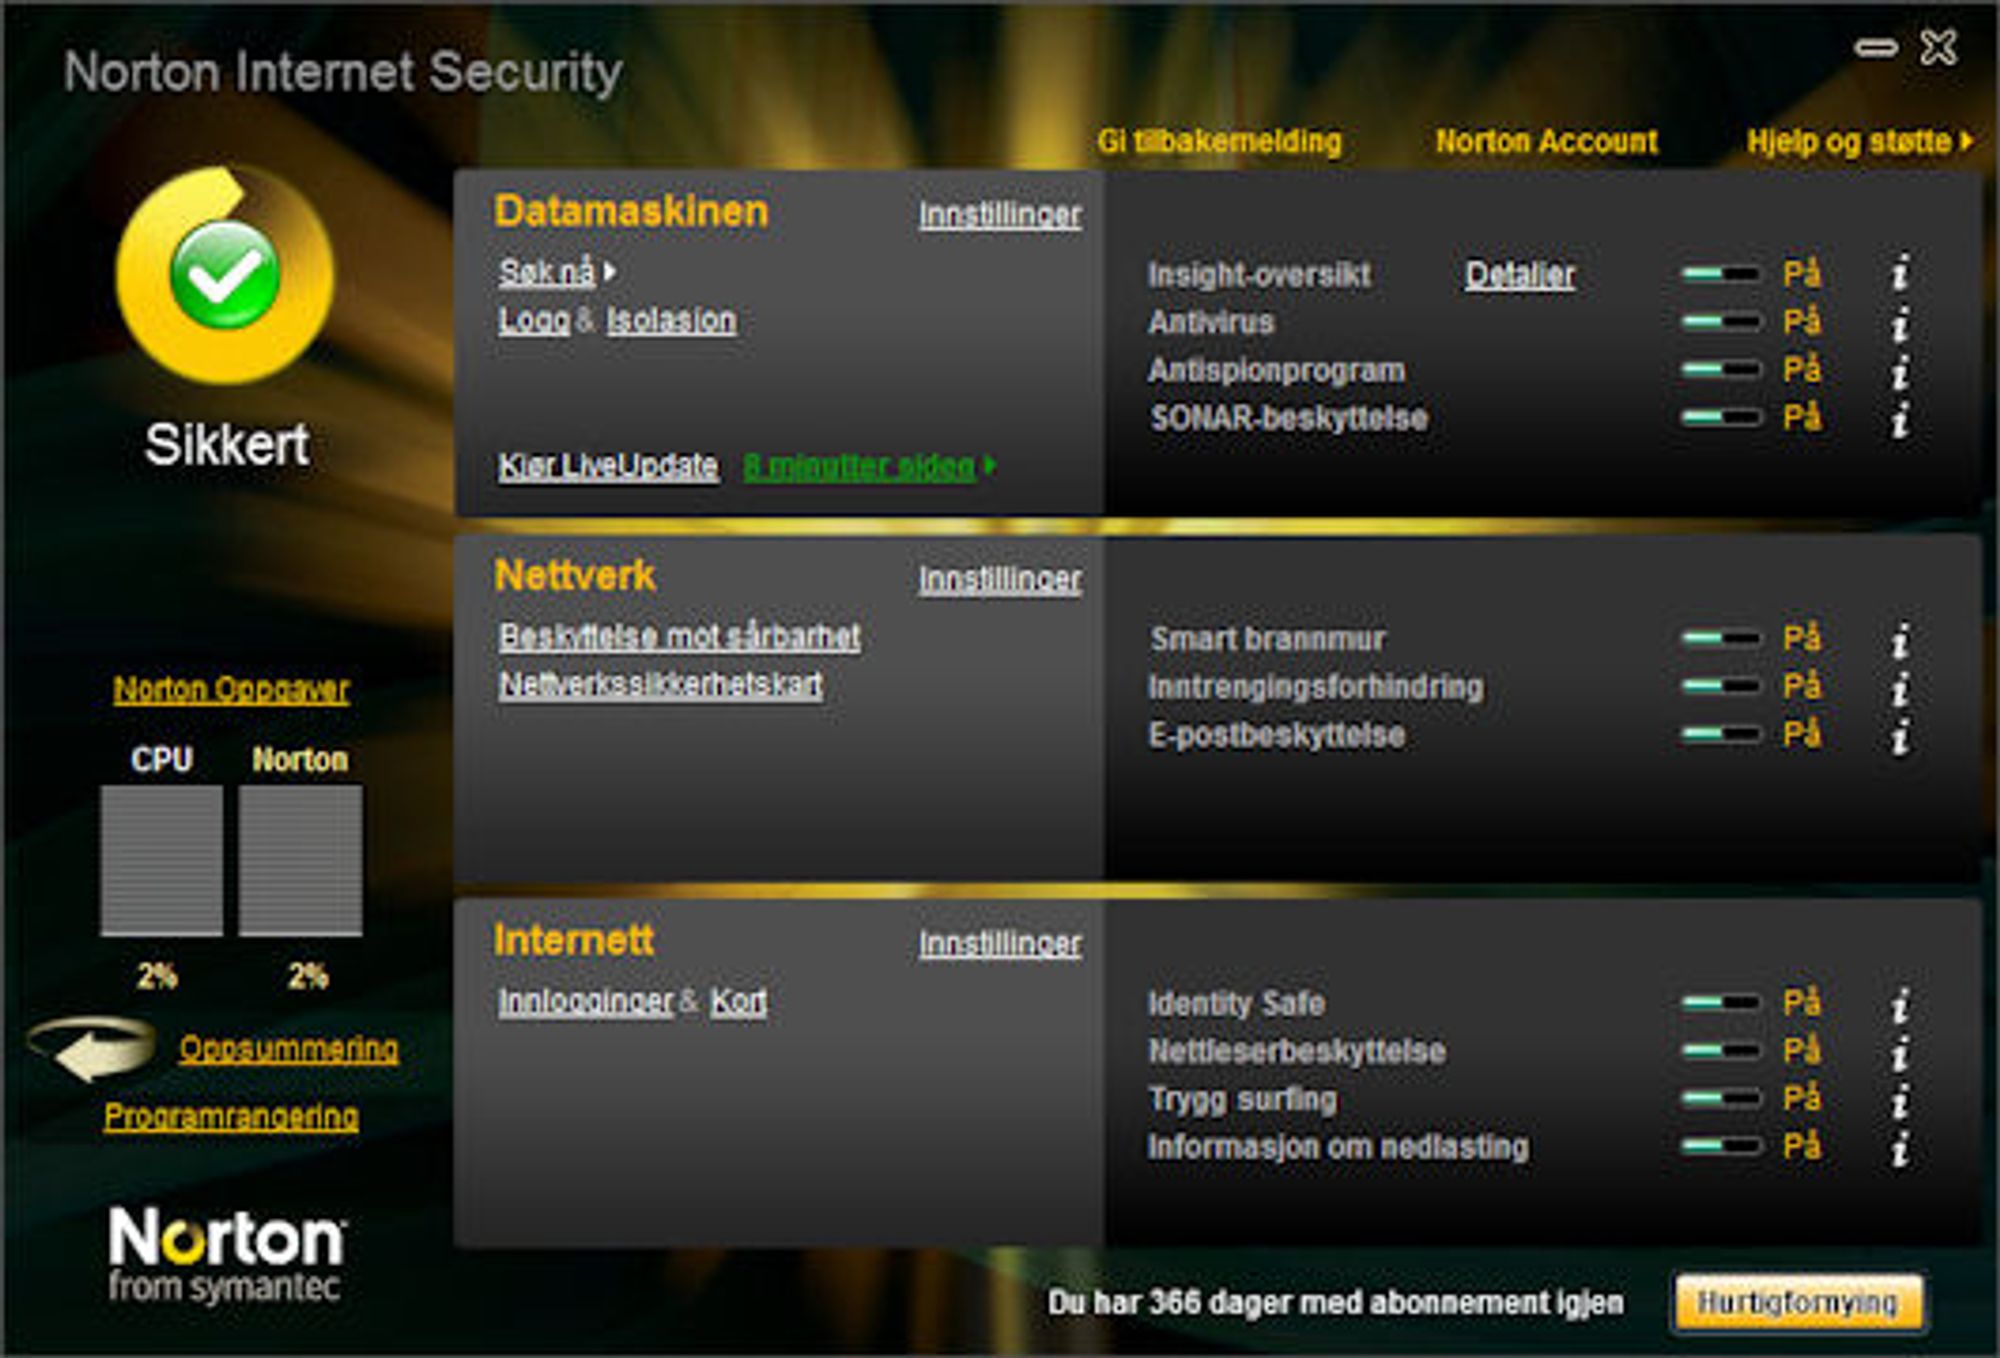Image resolution: width=2000 pixels, height=1358 pixels.
Task: Click the CPU usage meter
Action: click(161, 861)
